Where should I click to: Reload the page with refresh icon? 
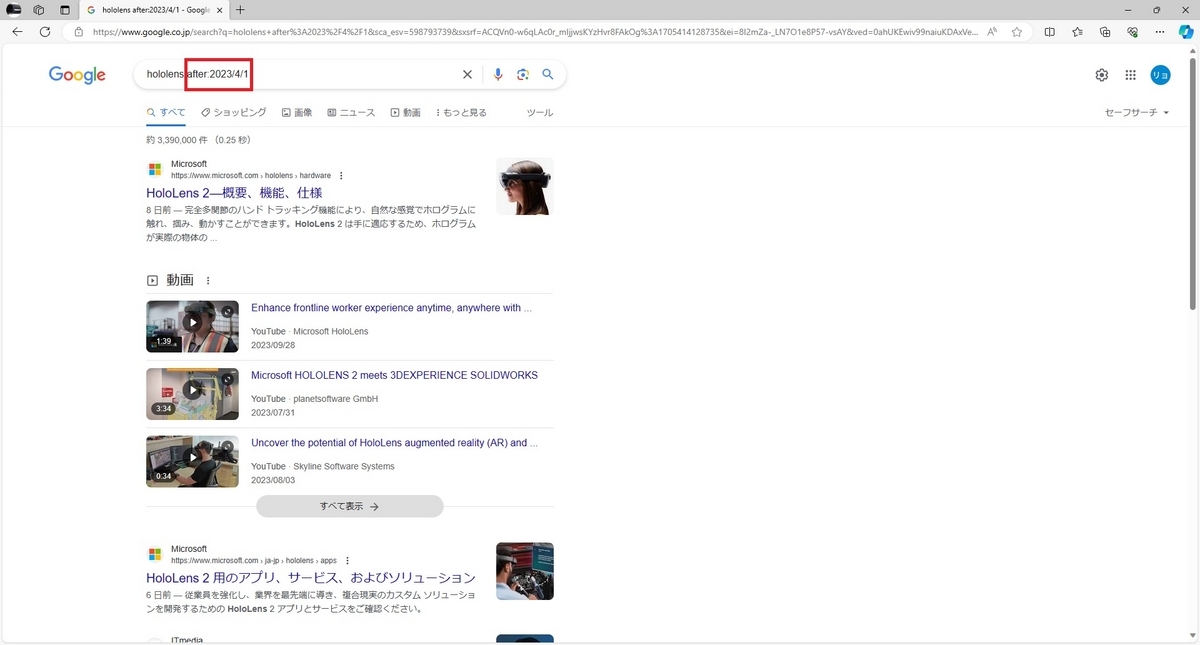(45, 32)
